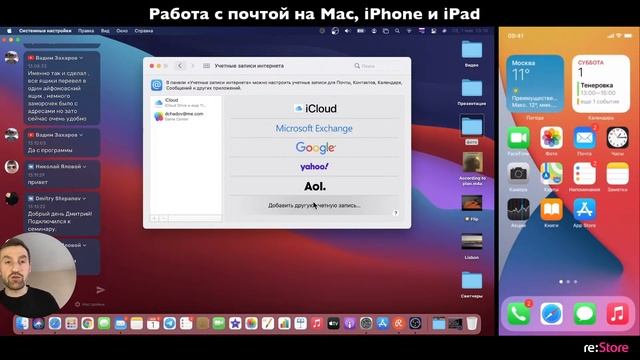Choose Microsoft Exchange account type

coord(314,128)
